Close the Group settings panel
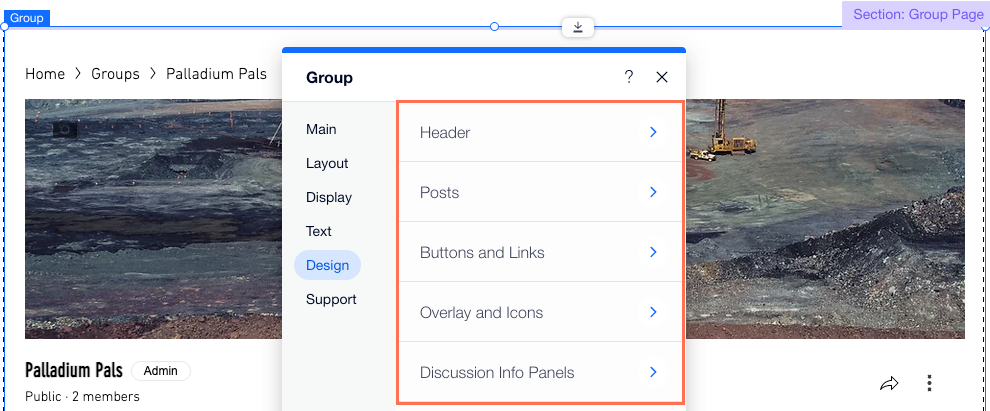The width and height of the screenshot is (990, 411). [x=662, y=77]
